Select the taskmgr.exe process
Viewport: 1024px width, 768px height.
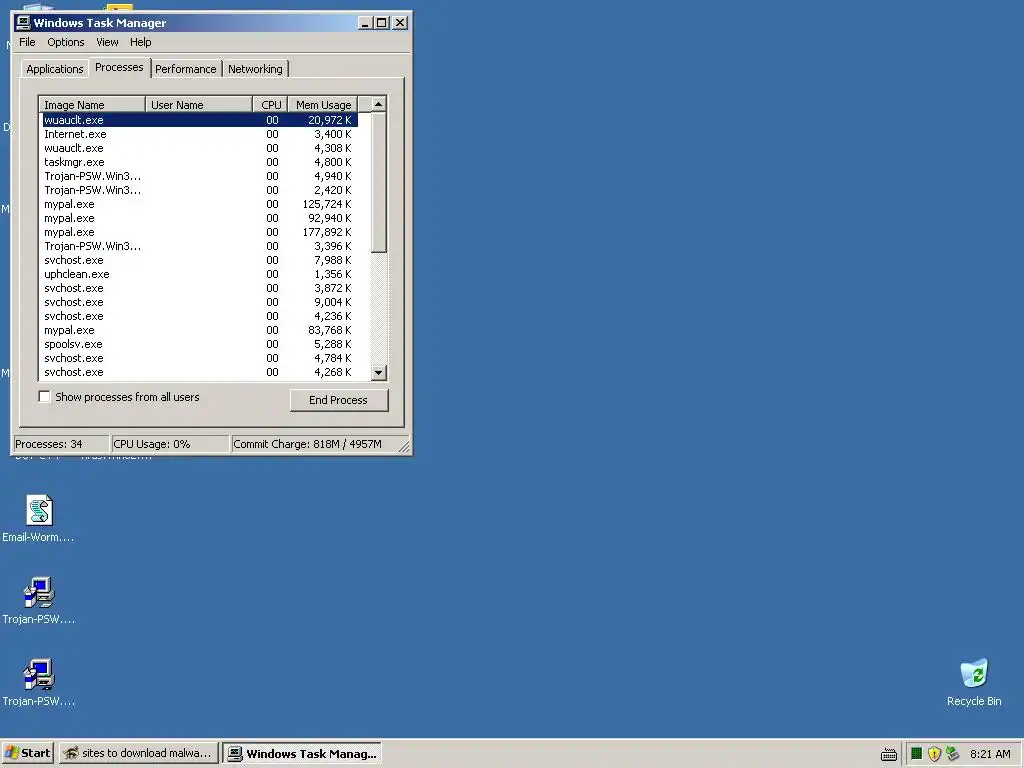199,163
